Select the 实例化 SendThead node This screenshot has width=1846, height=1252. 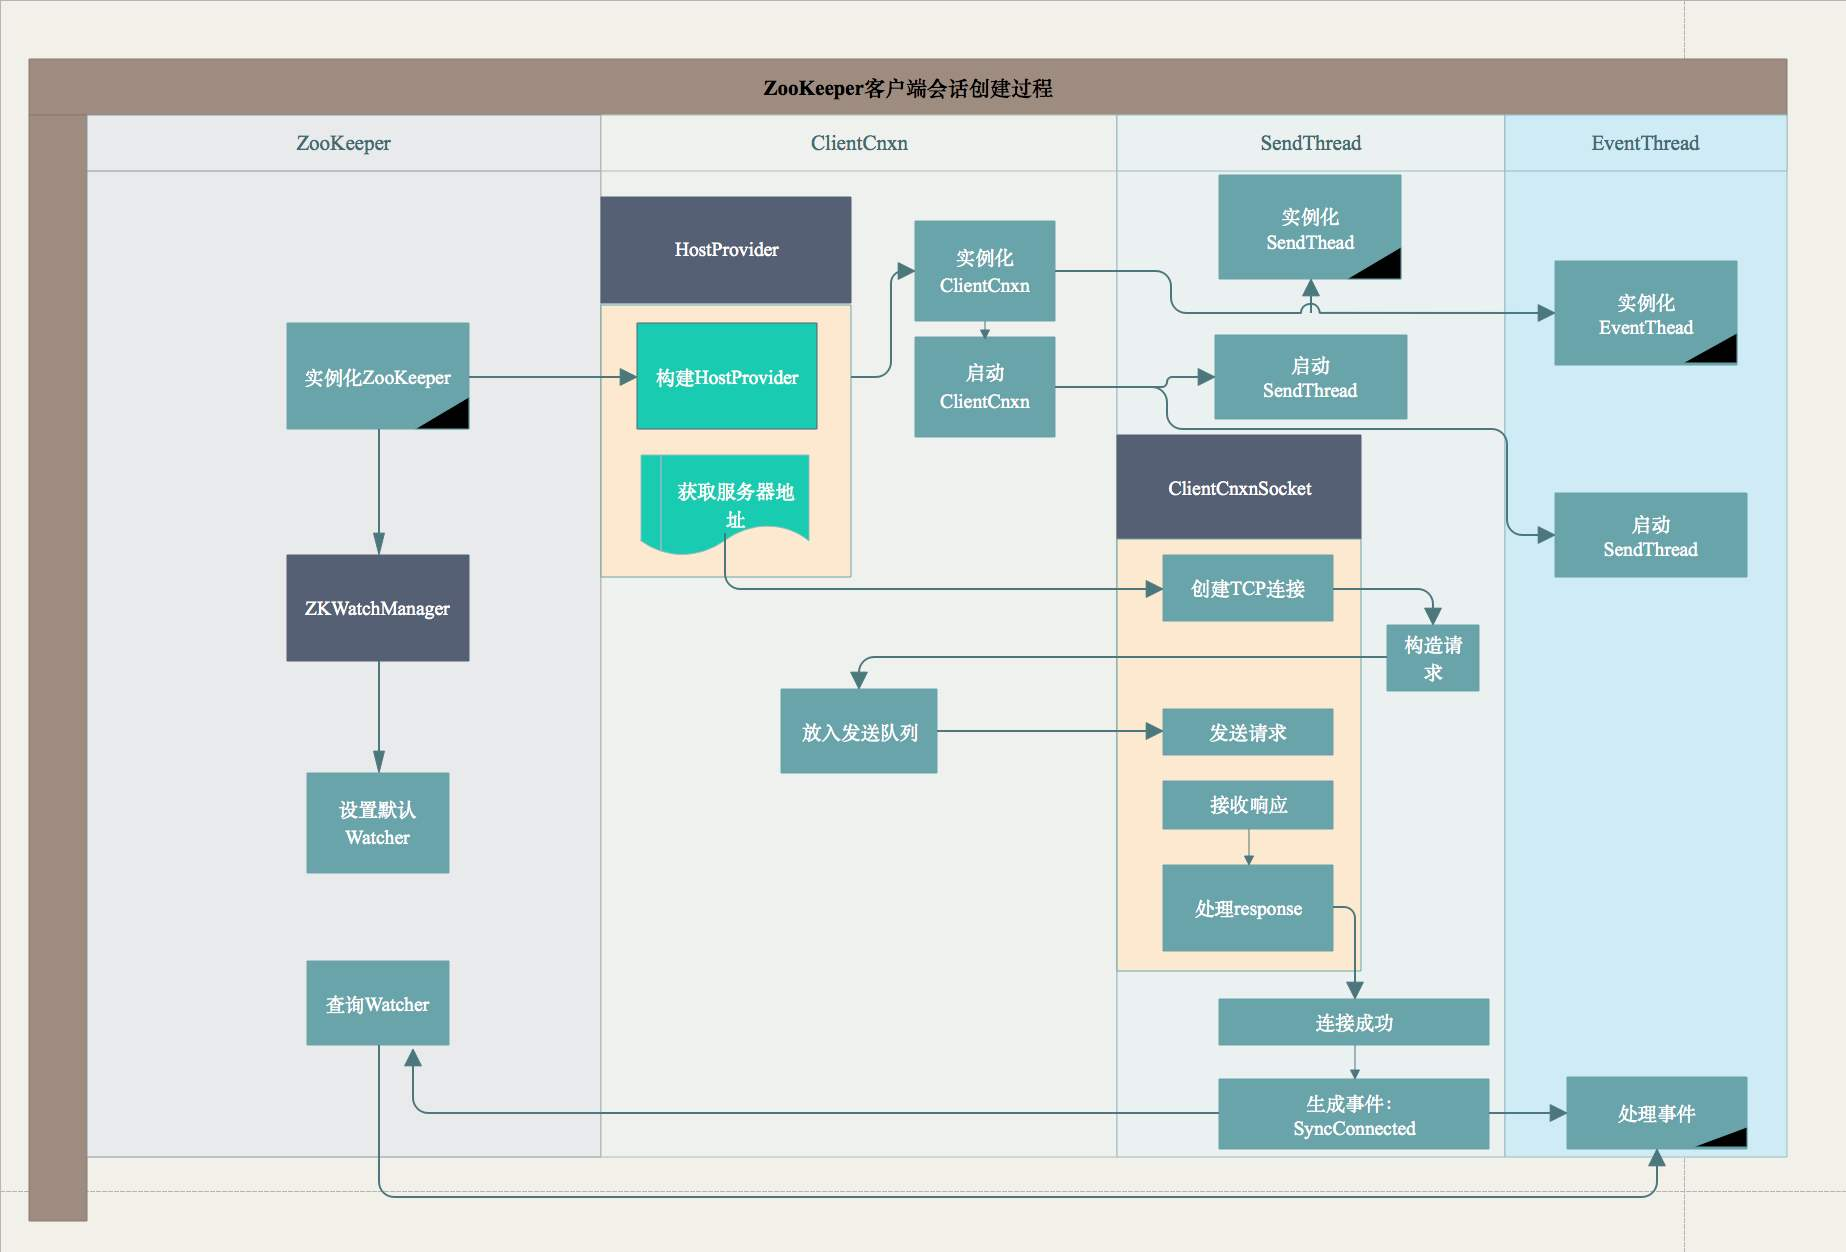pyautogui.click(x=1310, y=227)
